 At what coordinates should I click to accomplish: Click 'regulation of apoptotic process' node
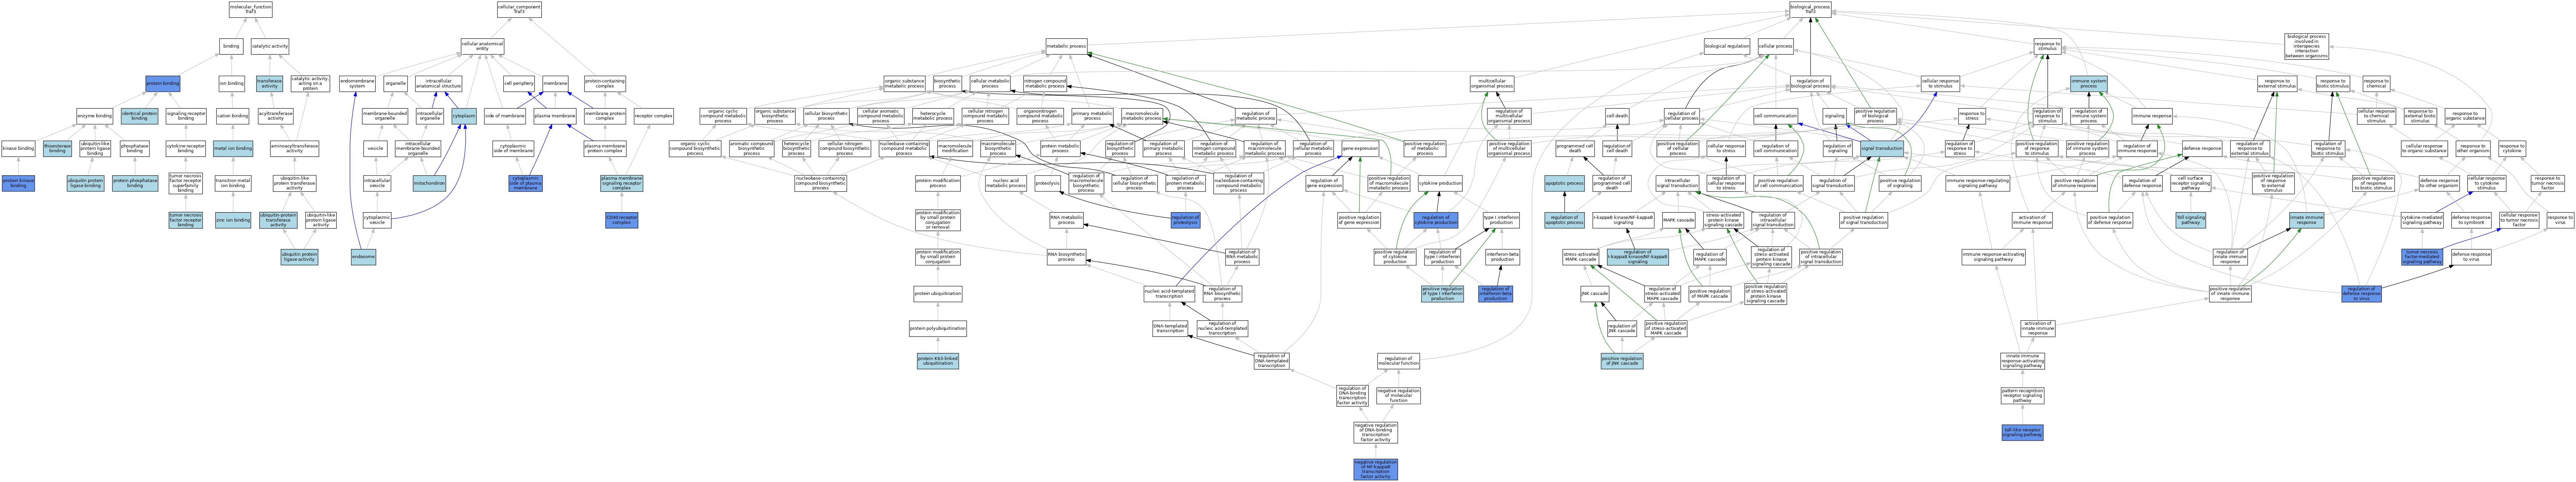click(1564, 220)
